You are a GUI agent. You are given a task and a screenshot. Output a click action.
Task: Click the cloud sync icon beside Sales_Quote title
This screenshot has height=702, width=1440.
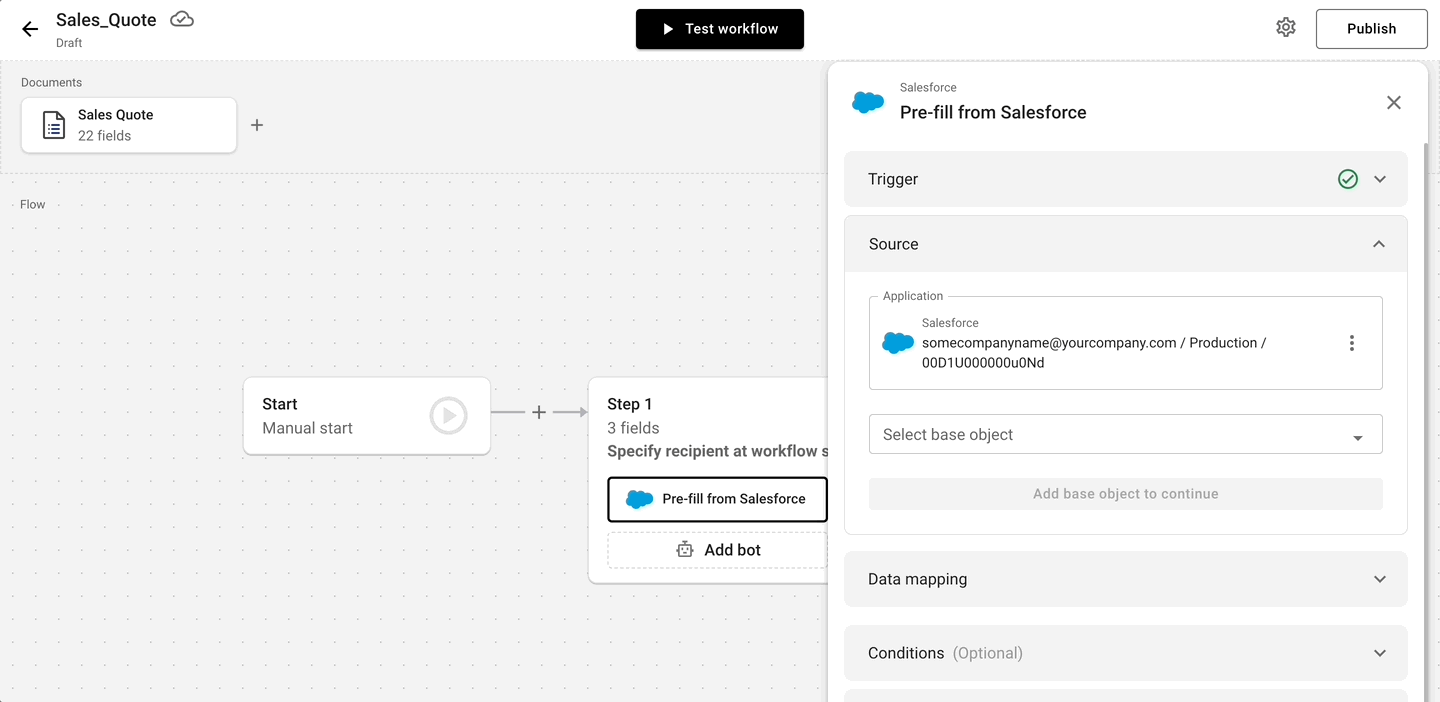181,18
